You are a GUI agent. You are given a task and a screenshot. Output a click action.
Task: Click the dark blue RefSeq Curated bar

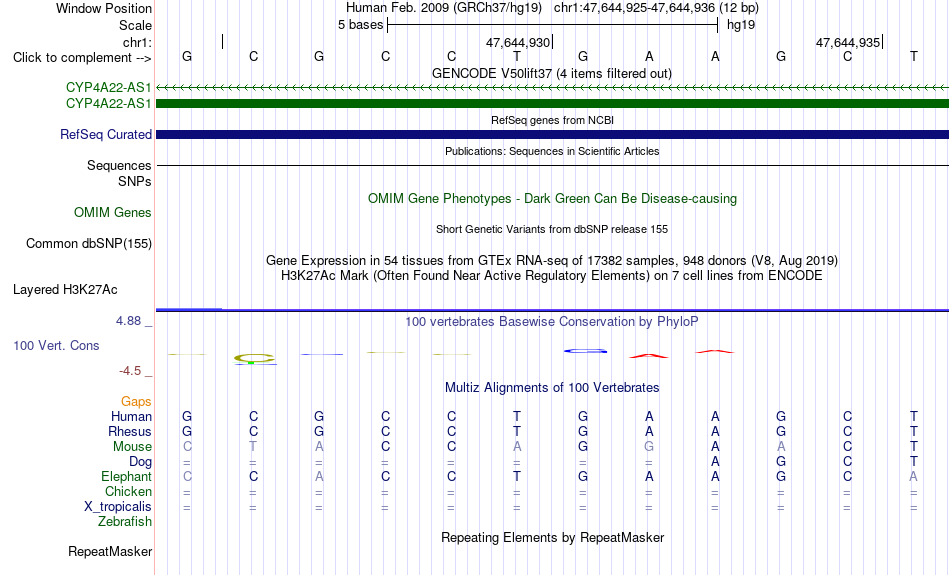(x=552, y=135)
